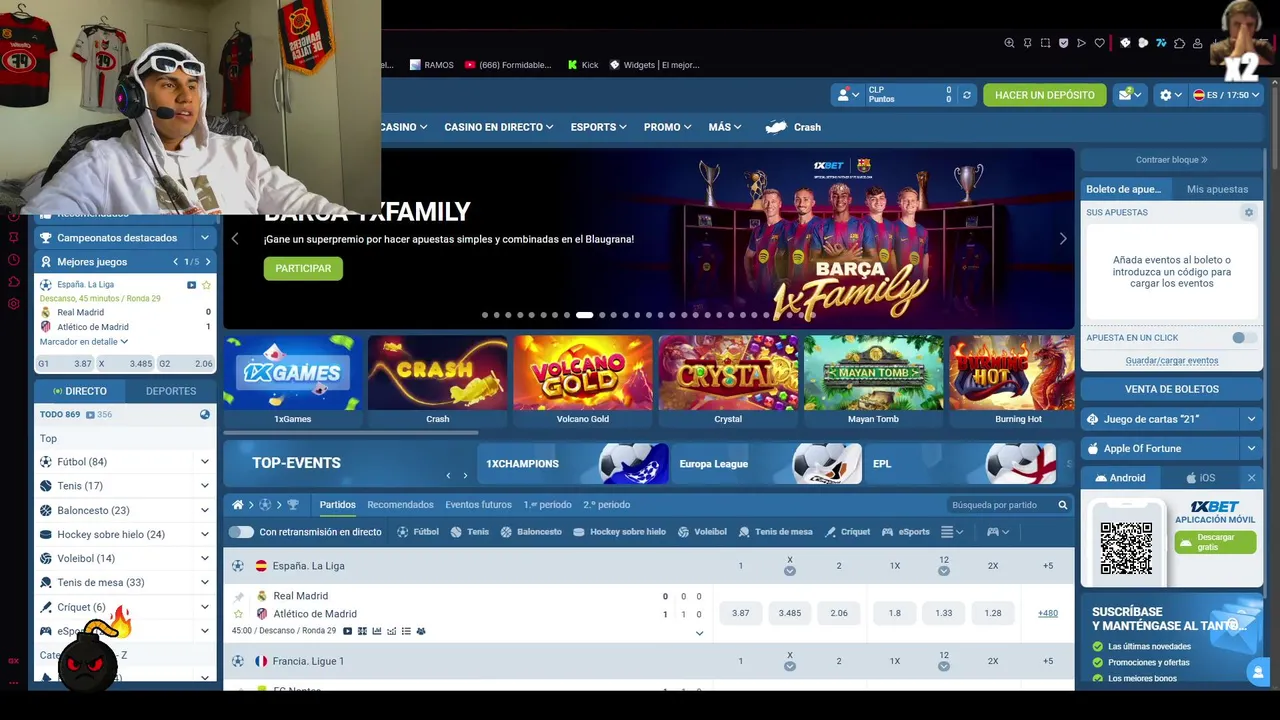
Task: Toggle Con retransmisión en directo switch
Action: [241, 532]
